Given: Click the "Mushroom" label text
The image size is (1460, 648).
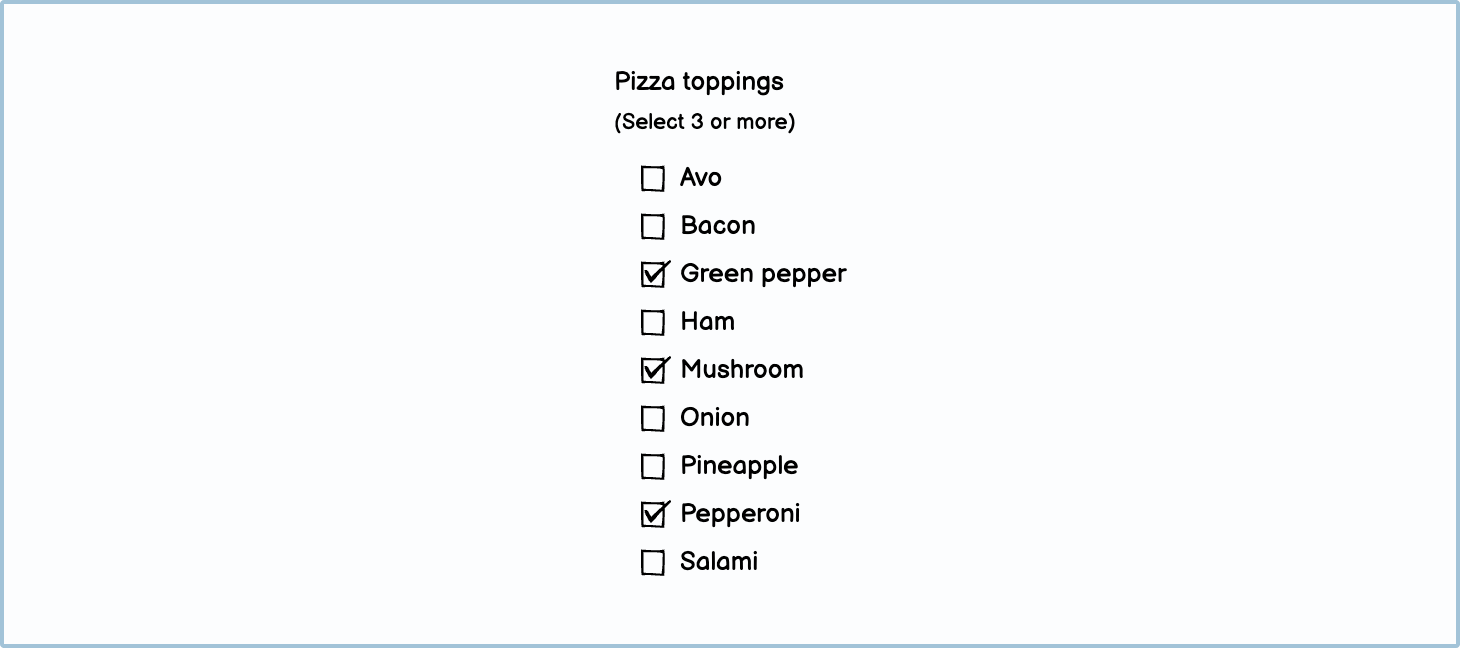Looking at the screenshot, I should coord(741,370).
